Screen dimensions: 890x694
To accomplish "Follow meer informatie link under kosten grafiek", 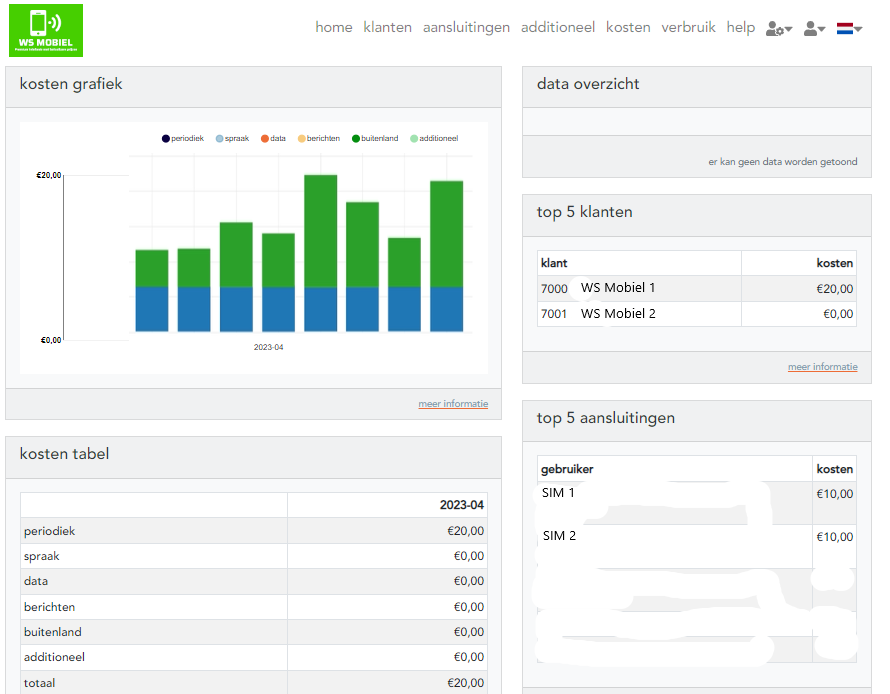I will tap(453, 403).
